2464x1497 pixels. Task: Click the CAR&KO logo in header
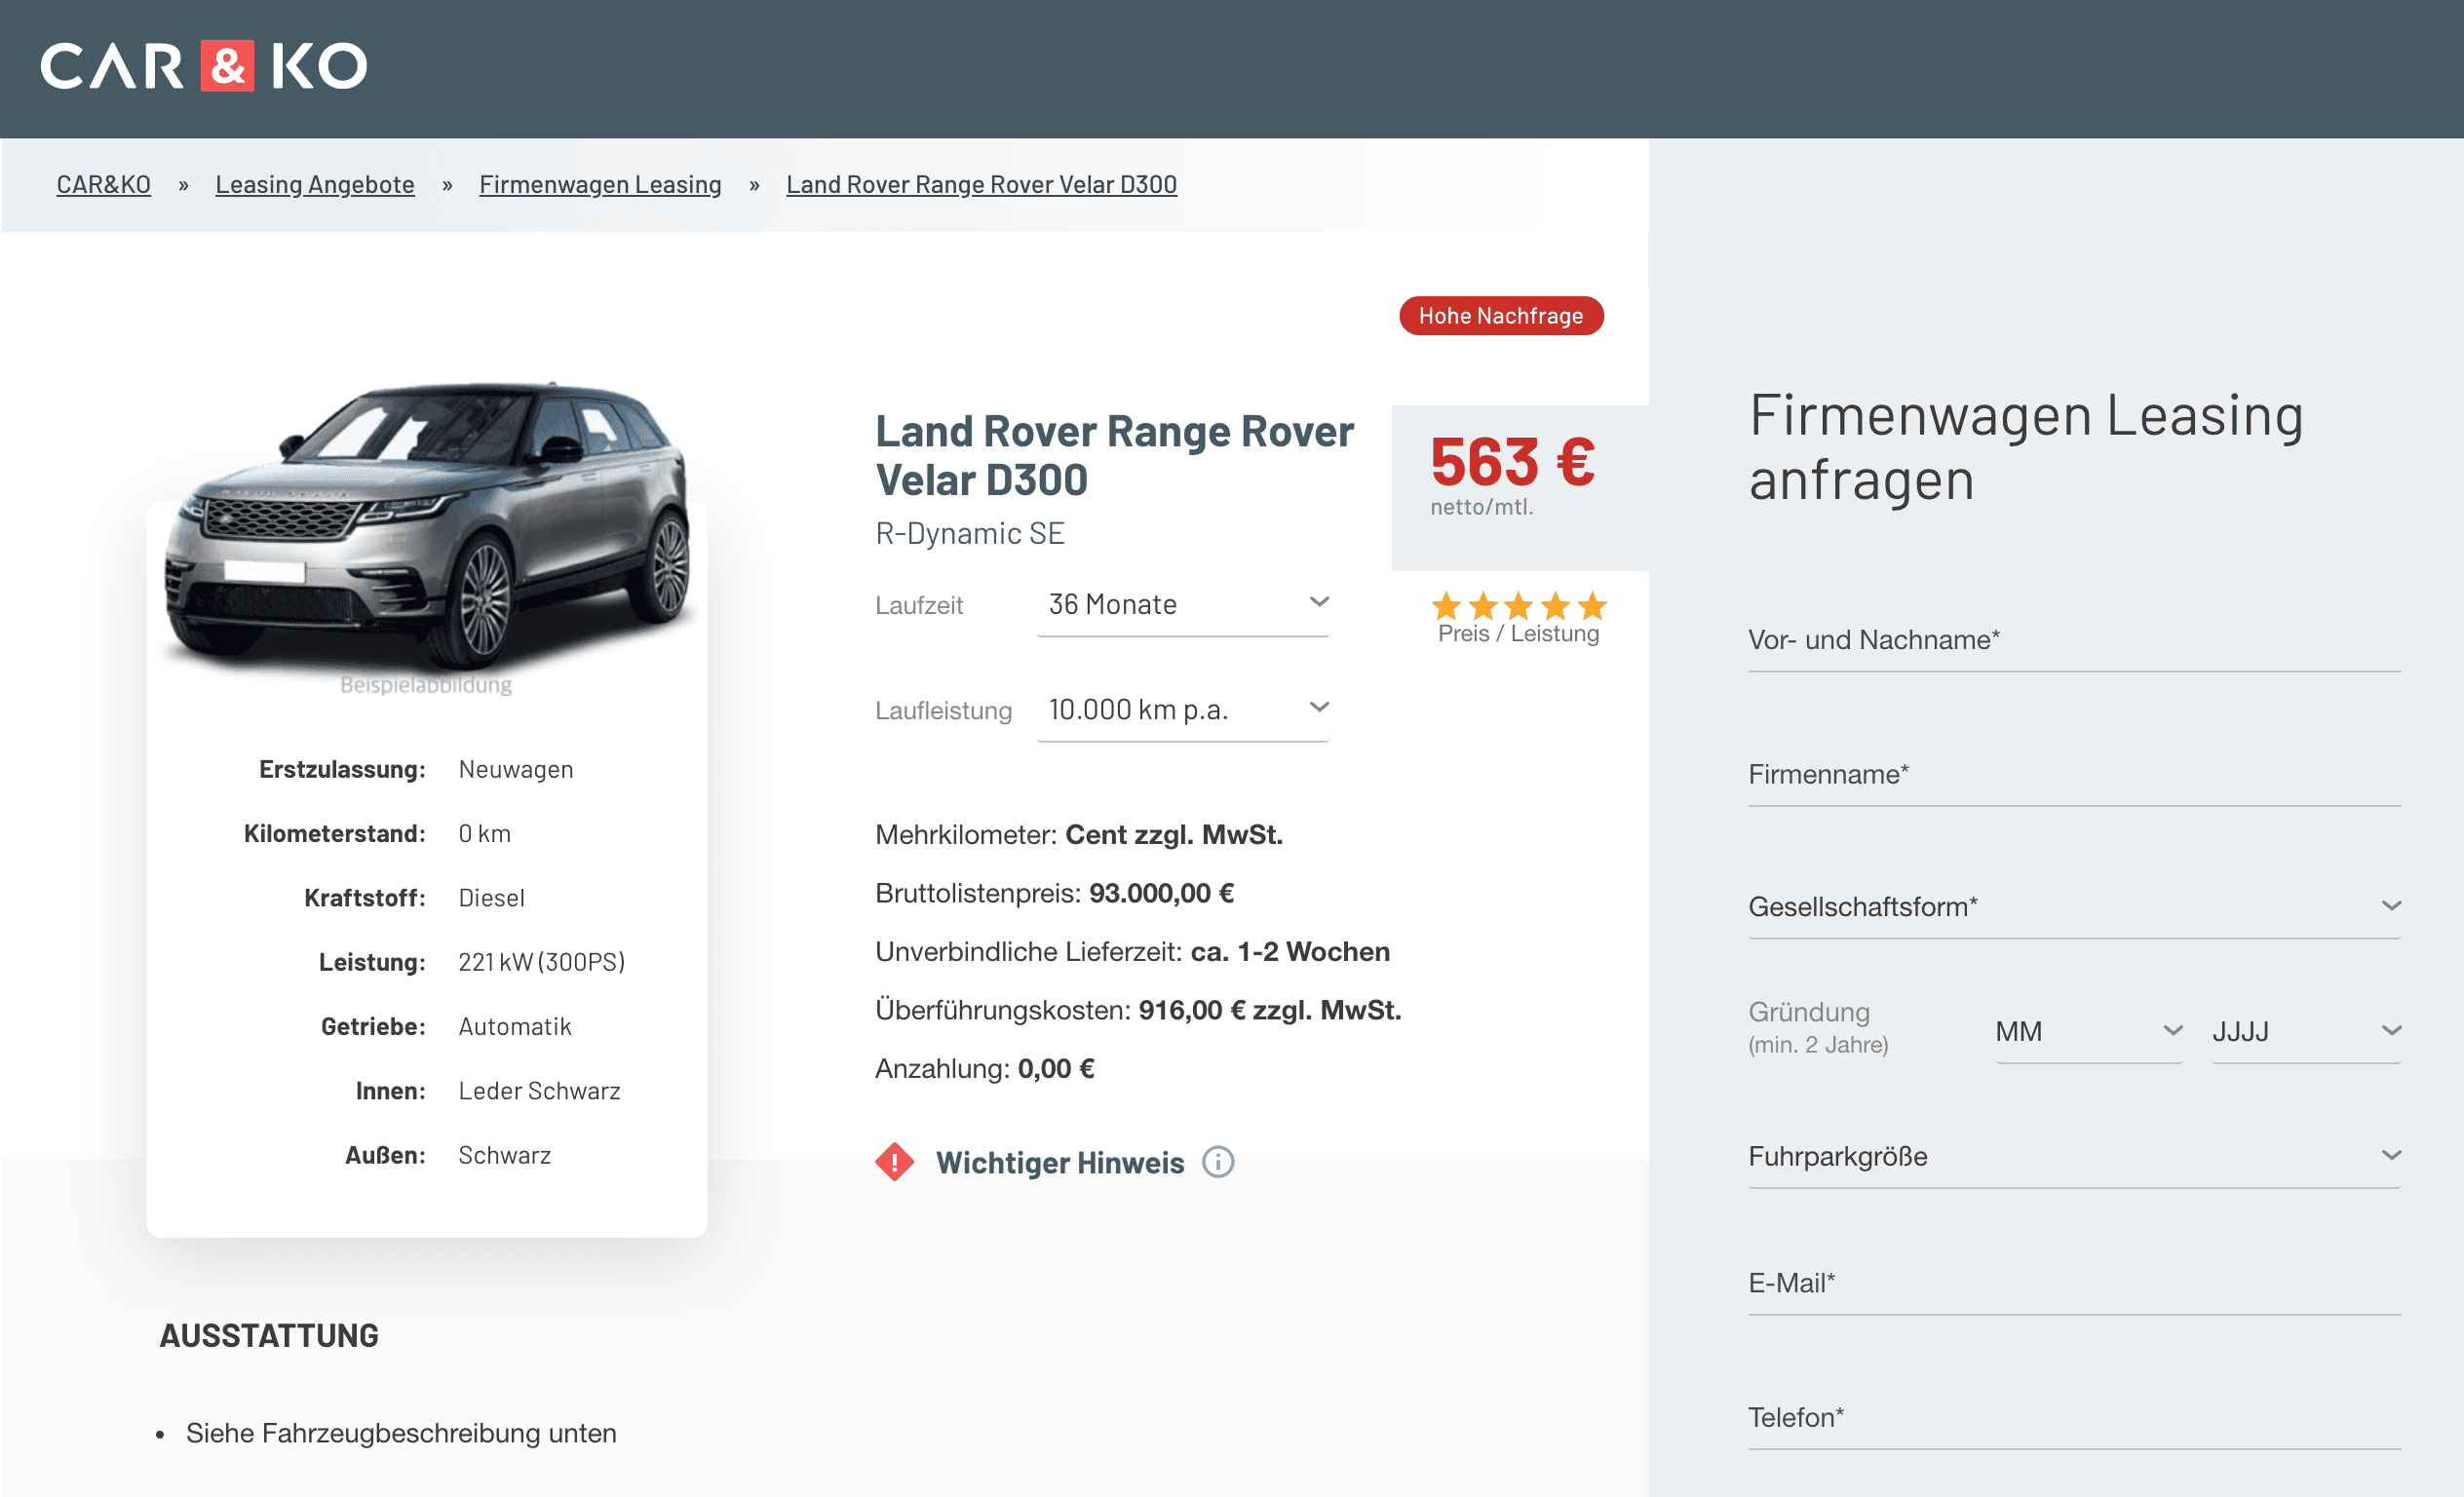click(204, 66)
